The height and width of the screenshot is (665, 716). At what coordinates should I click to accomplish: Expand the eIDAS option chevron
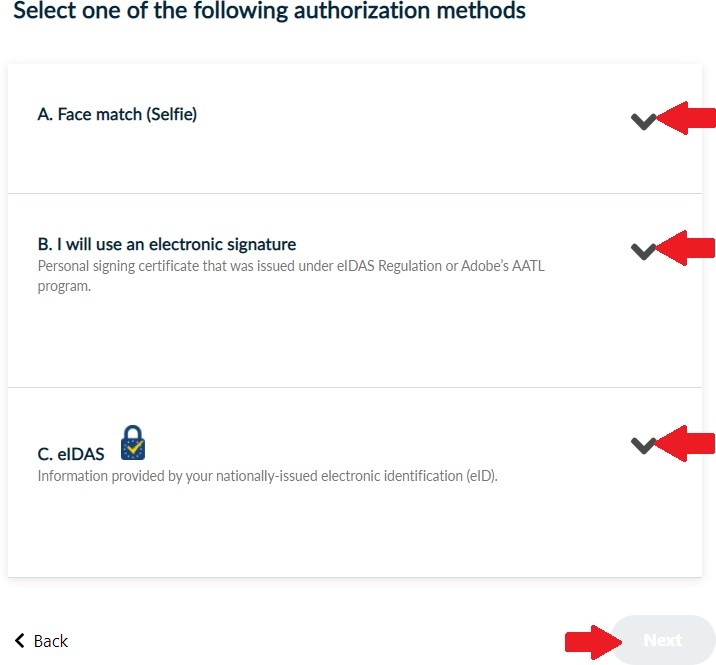pos(643,445)
